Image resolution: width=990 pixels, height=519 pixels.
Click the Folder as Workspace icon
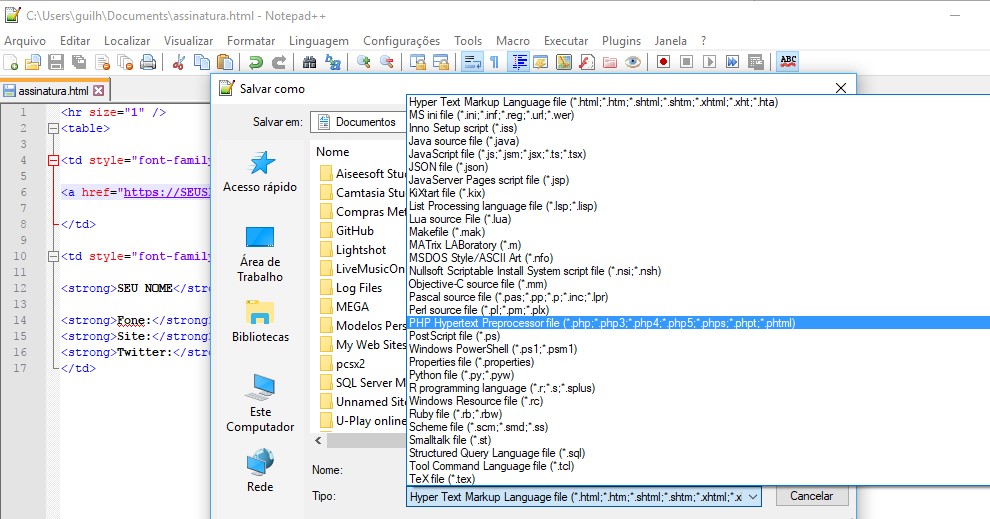[x=610, y=62]
